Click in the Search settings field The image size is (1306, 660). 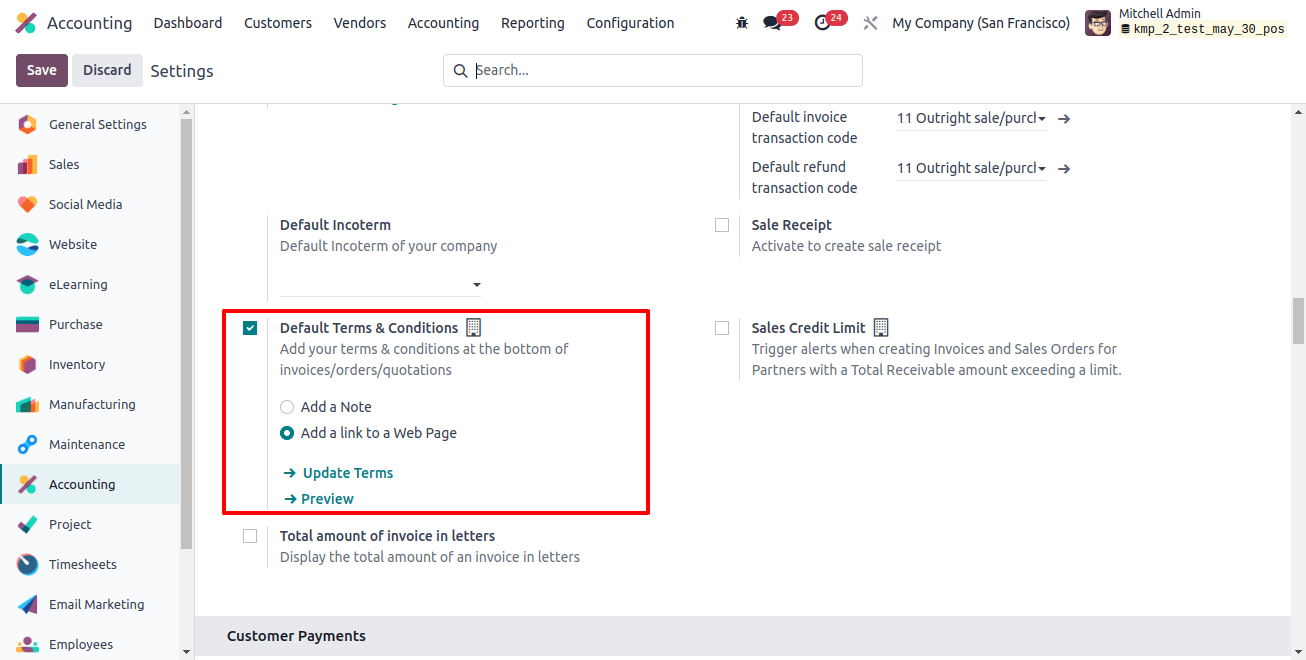coord(653,71)
